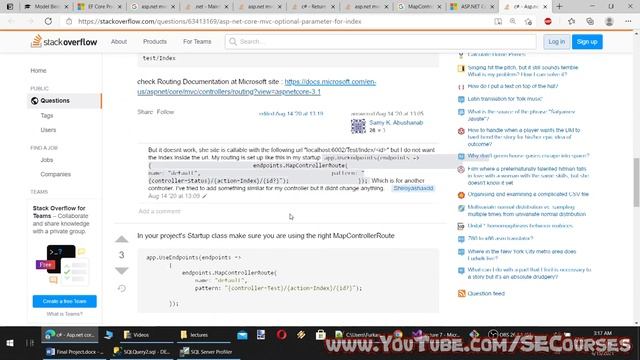Open the answer's activity history icon
This screenshot has width=640, height=360.
click(x=122, y=289)
